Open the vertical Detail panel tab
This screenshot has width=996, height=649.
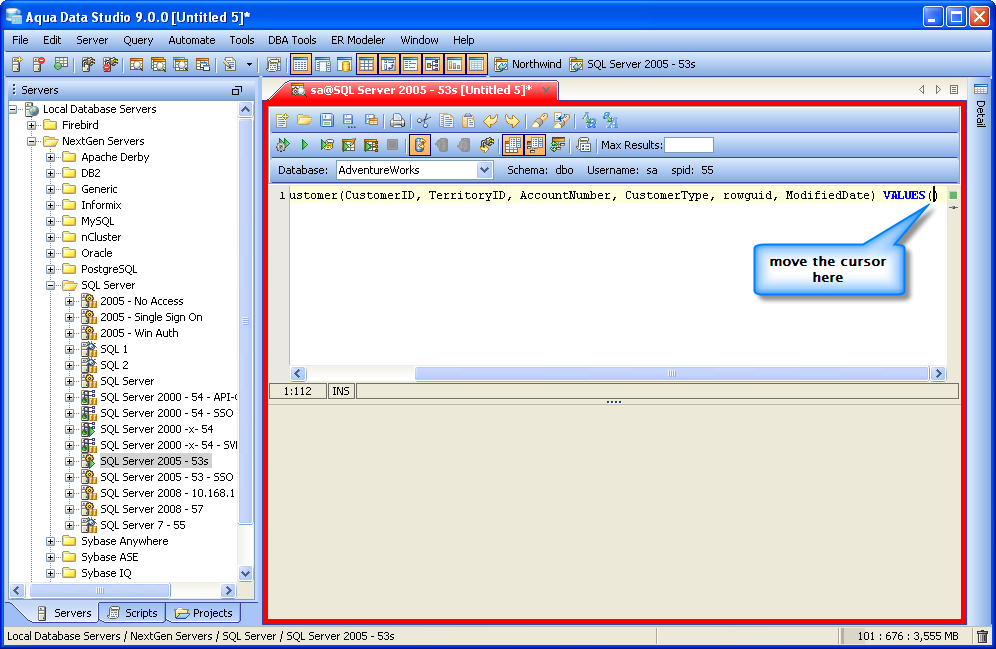[981, 106]
